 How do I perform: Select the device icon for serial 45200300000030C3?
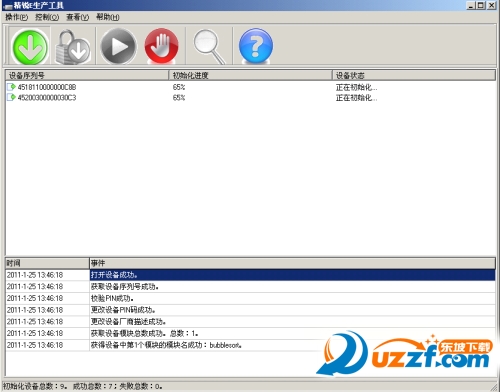pos(11,97)
